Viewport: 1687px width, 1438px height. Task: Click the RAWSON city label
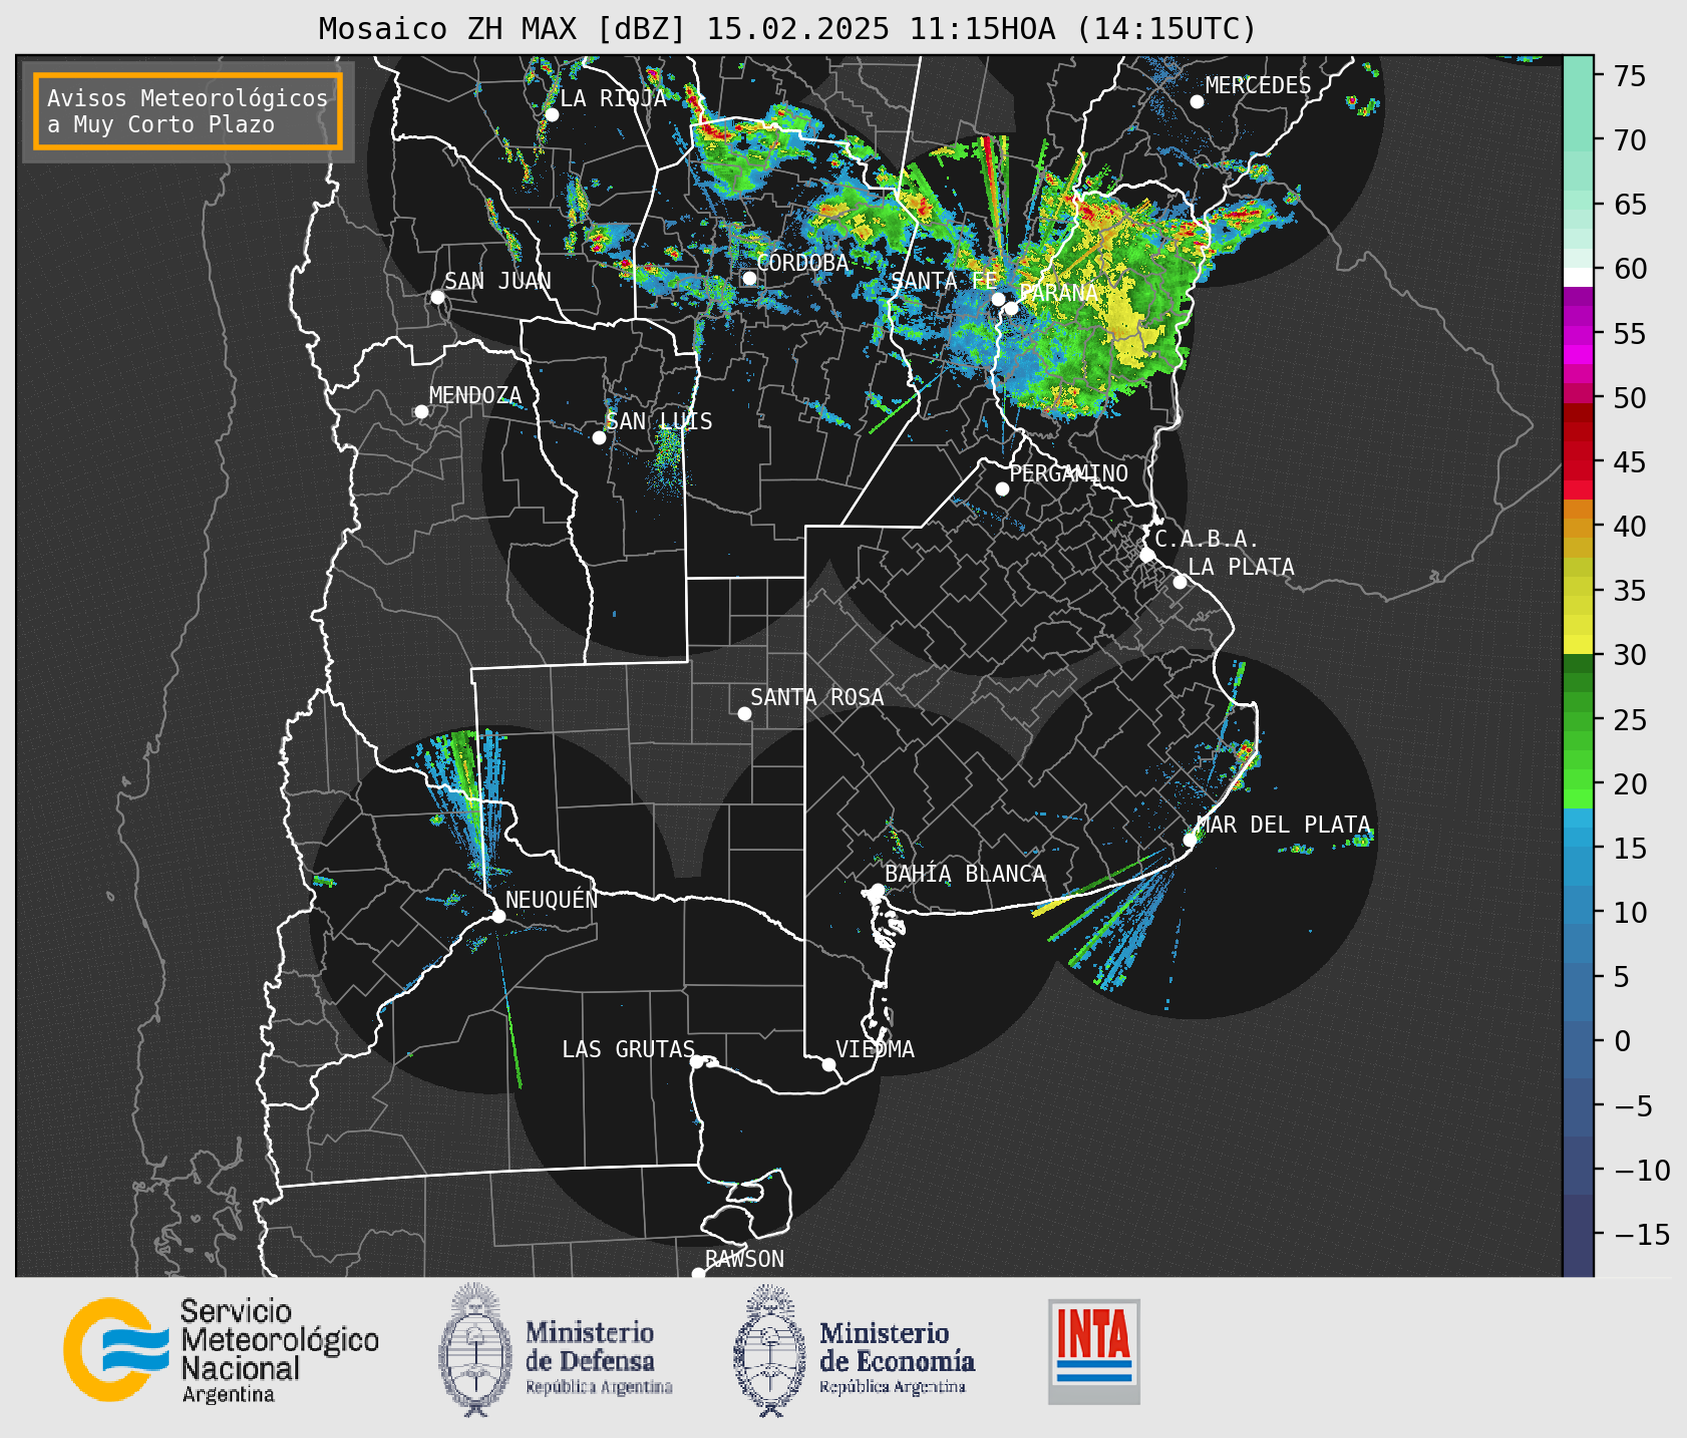coord(744,1259)
